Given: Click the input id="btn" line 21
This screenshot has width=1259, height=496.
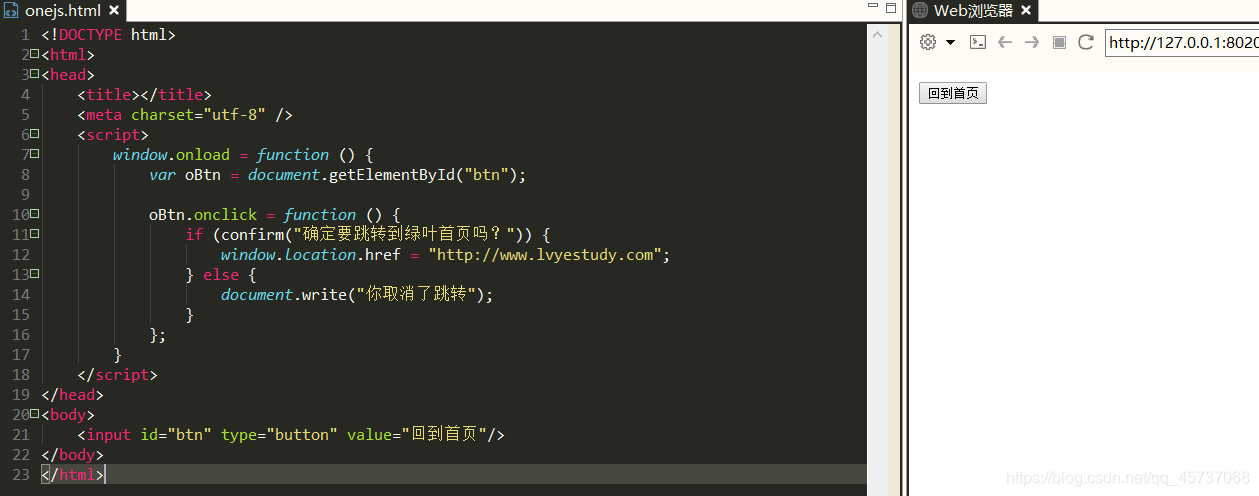Looking at the screenshot, I should [x=291, y=434].
